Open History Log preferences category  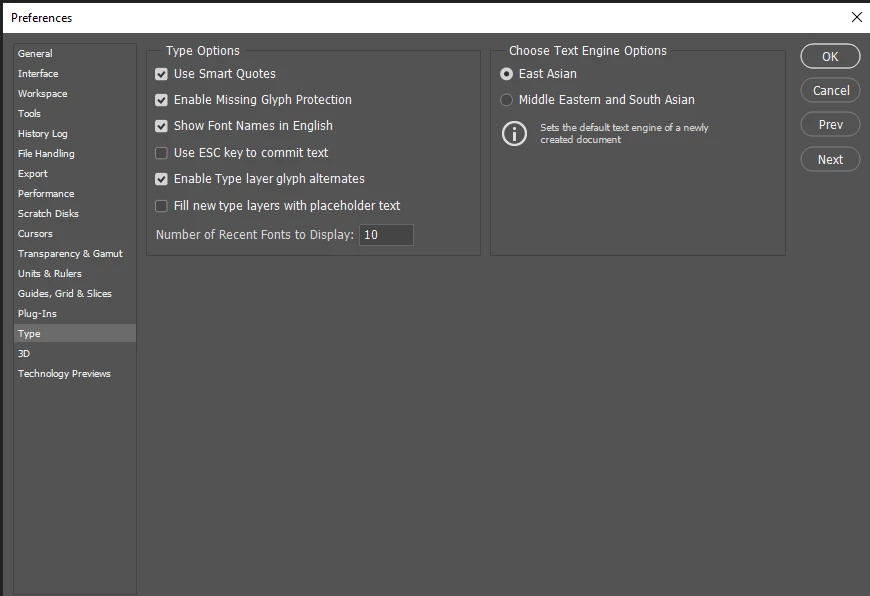click(x=75, y=133)
